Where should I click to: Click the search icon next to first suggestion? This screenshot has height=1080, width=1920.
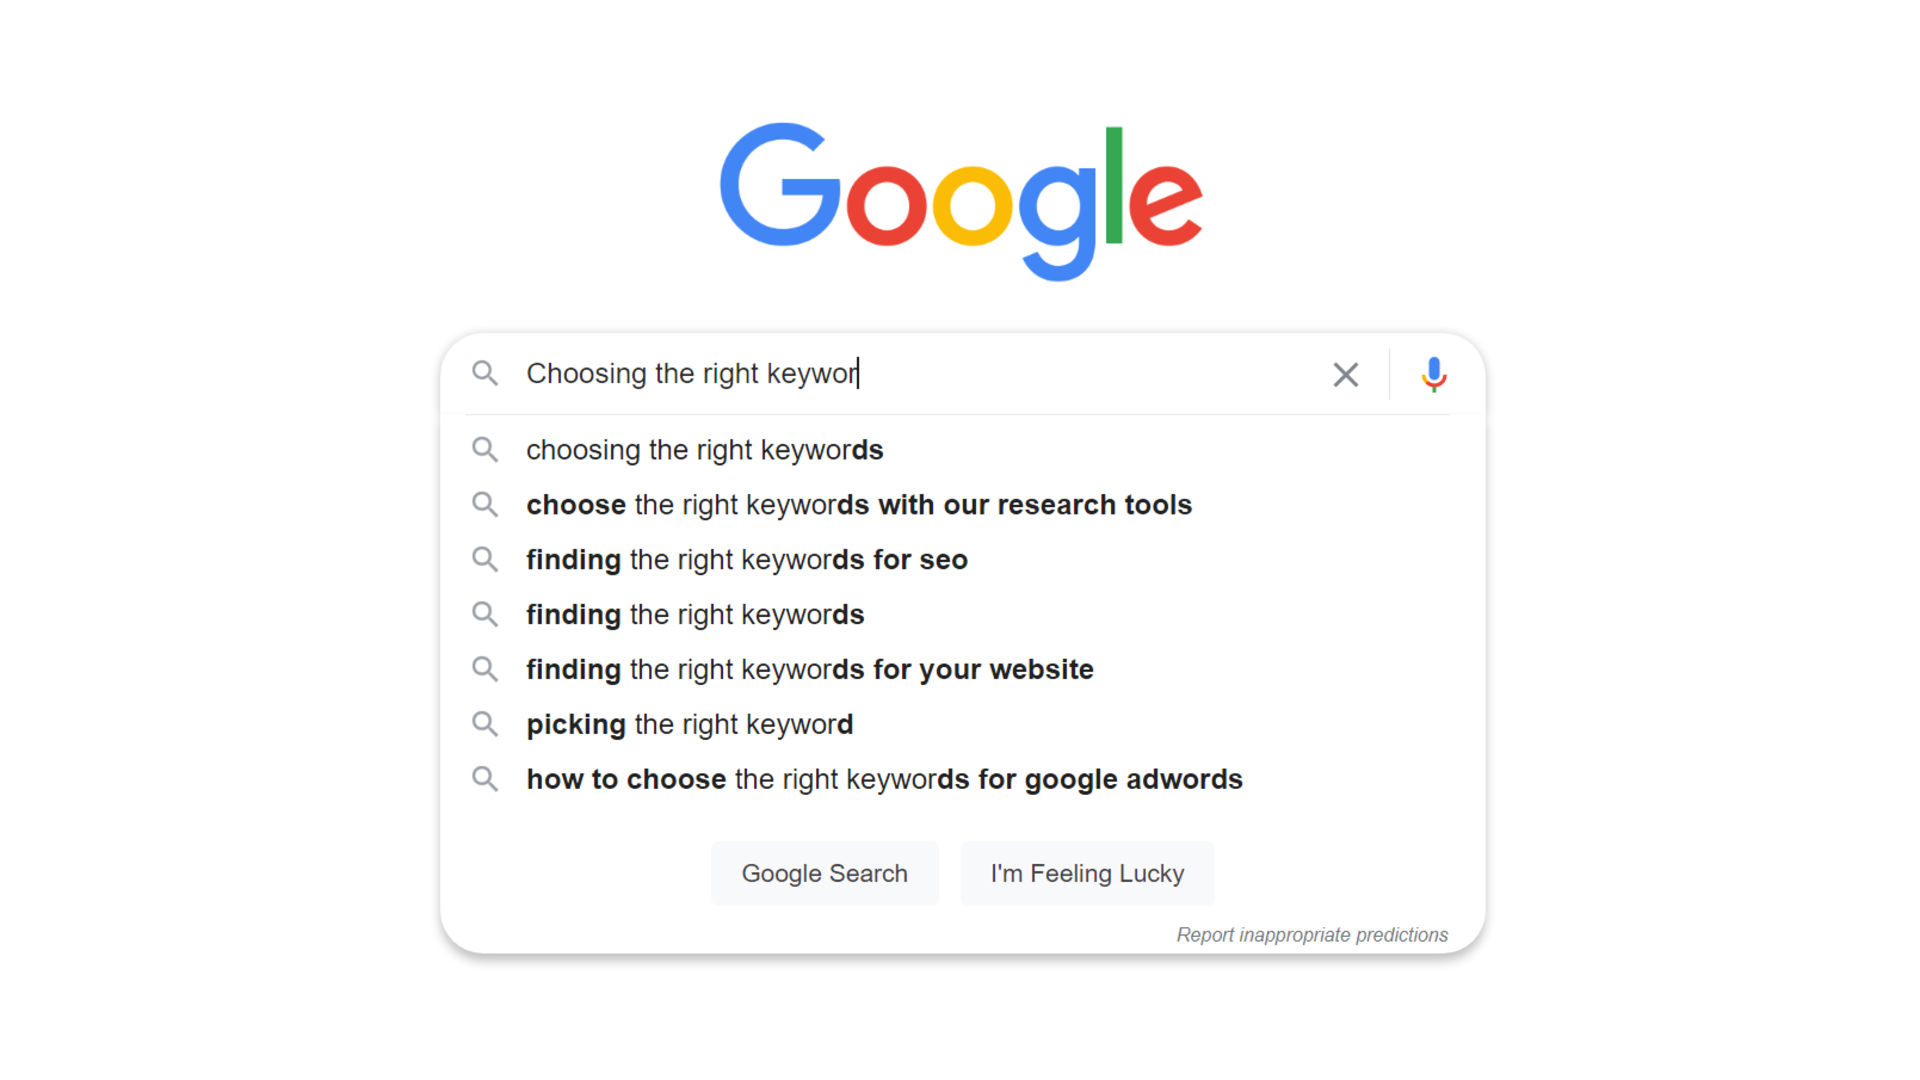click(x=487, y=450)
